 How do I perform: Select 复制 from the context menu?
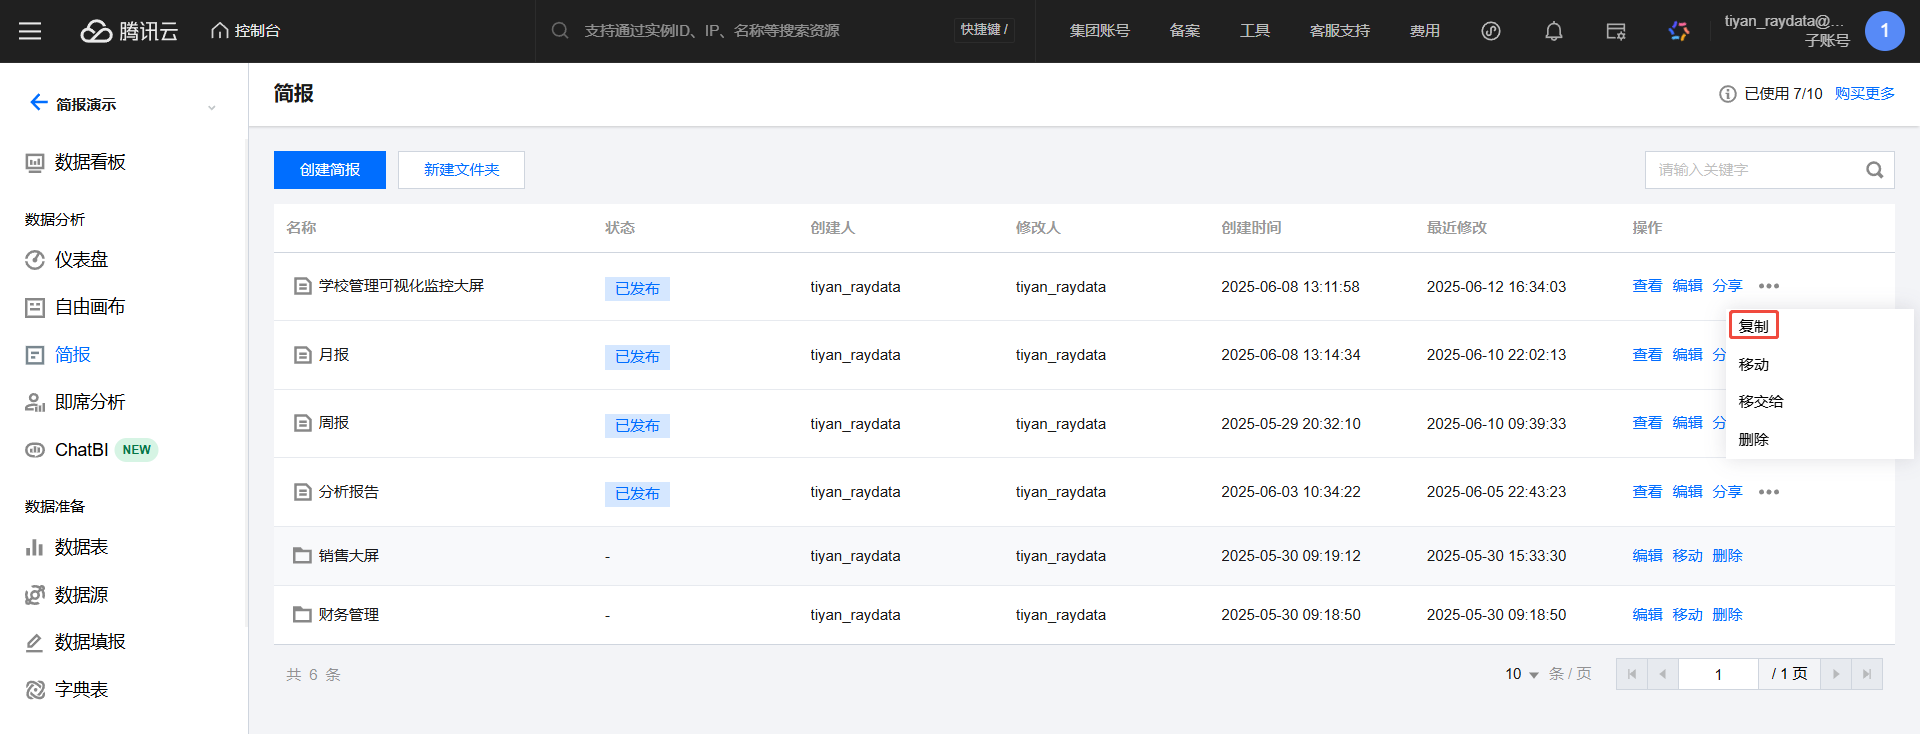point(1753,326)
